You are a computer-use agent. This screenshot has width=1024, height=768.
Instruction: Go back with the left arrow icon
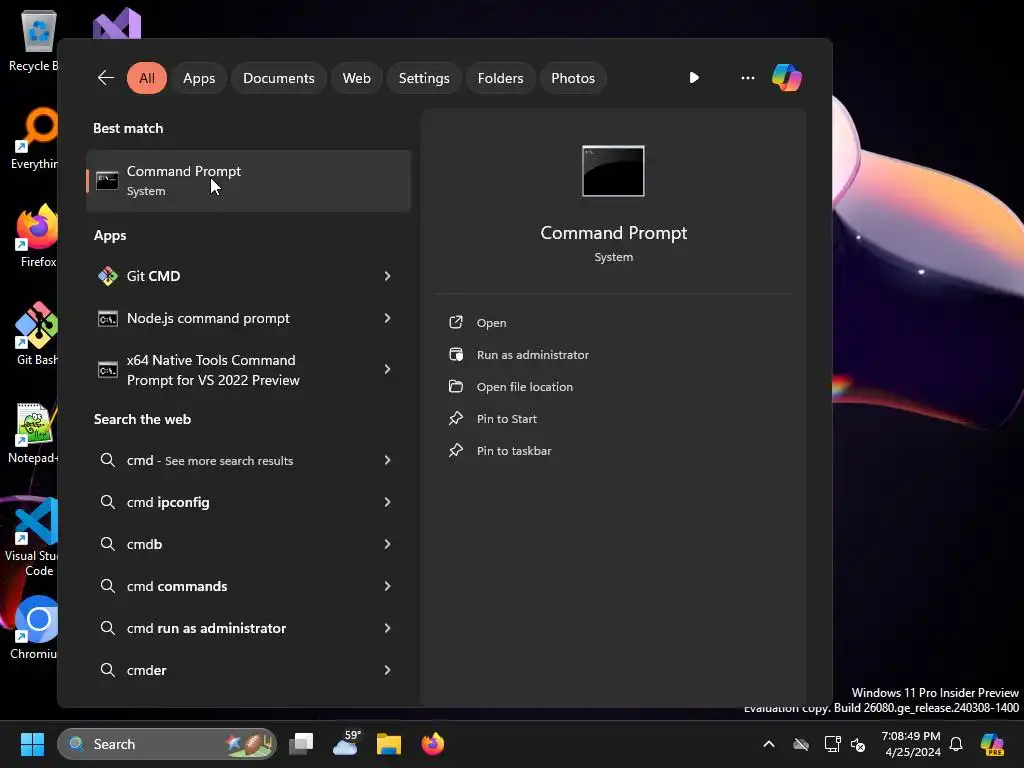point(105,78)
